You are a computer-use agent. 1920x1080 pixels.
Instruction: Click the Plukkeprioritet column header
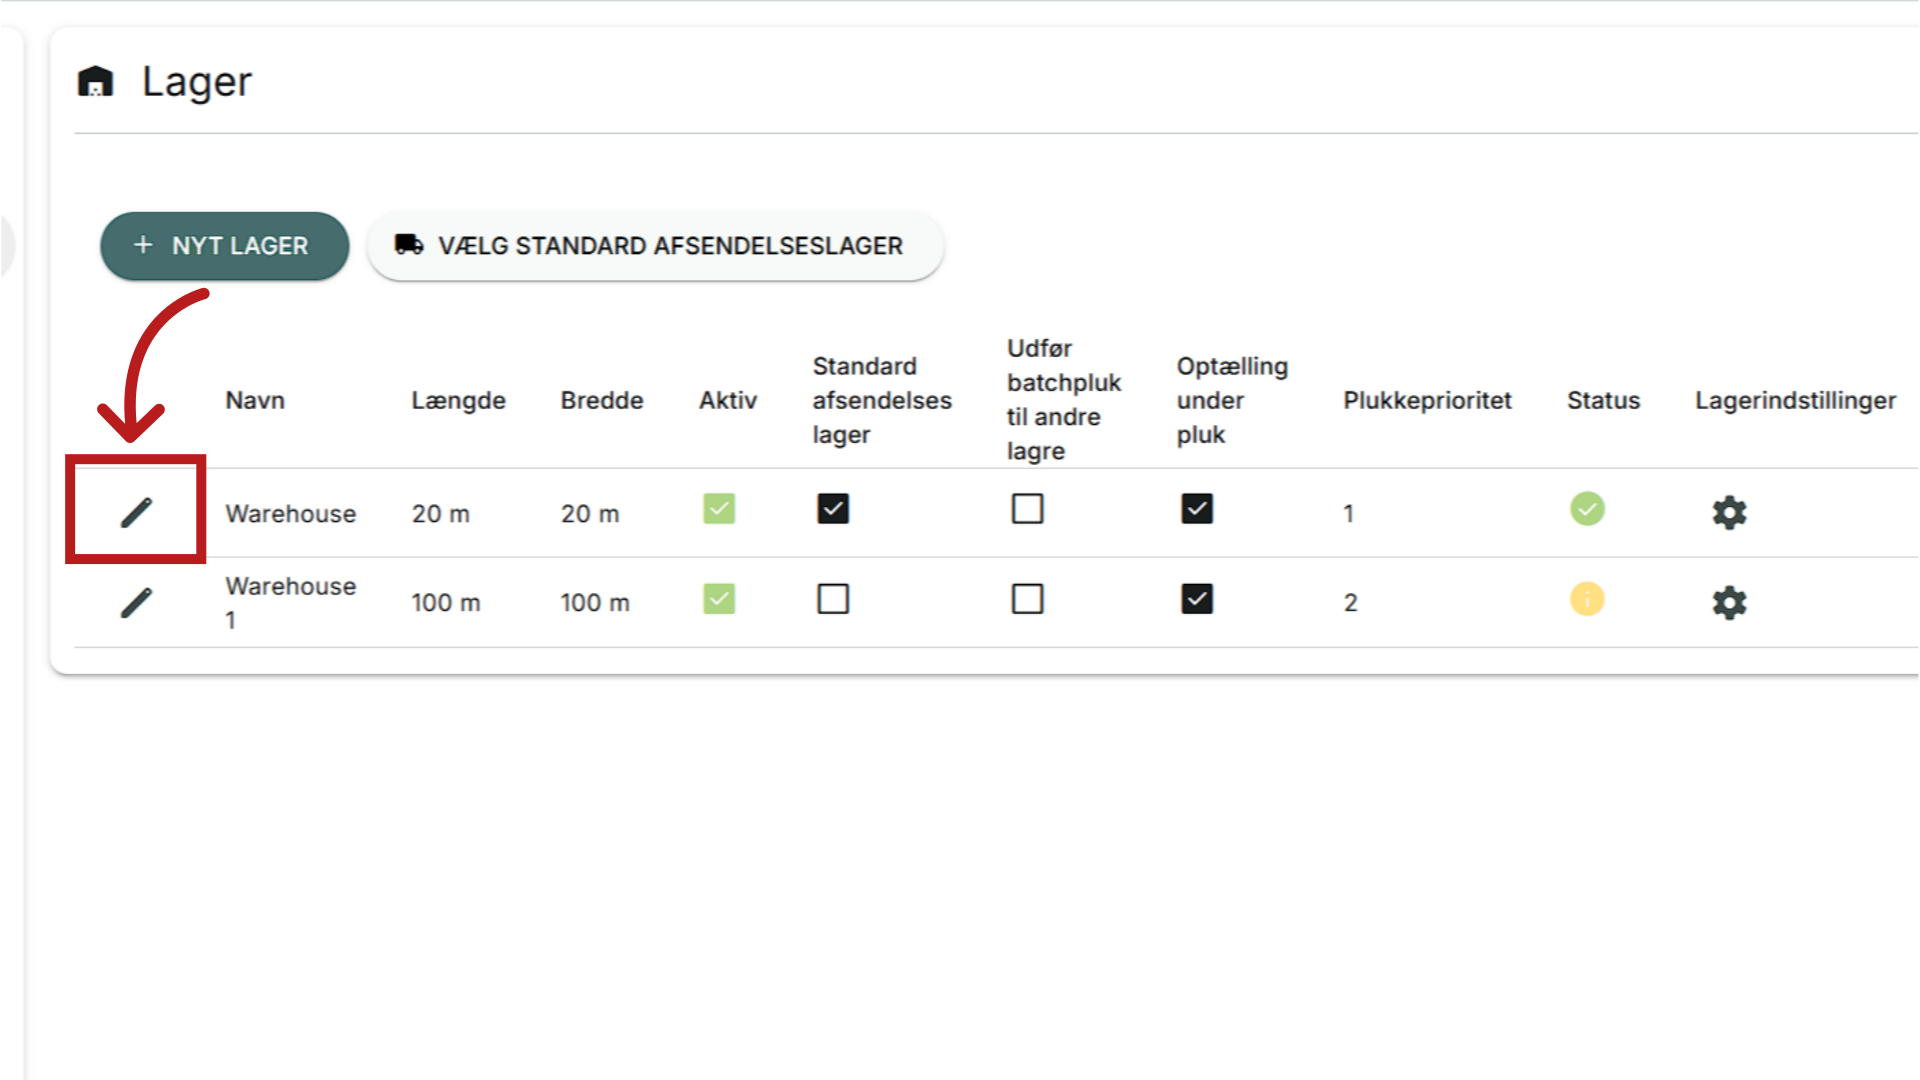pos(1427,400)
